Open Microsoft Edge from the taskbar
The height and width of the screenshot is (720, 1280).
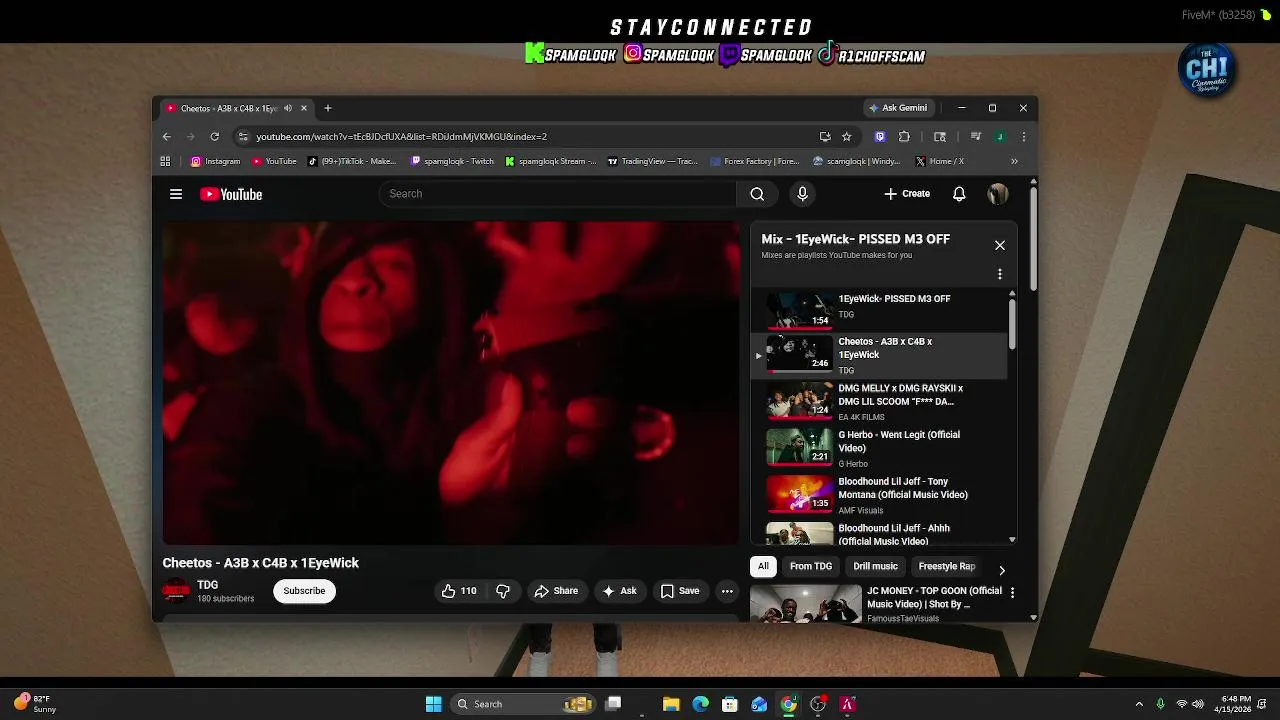700,704
